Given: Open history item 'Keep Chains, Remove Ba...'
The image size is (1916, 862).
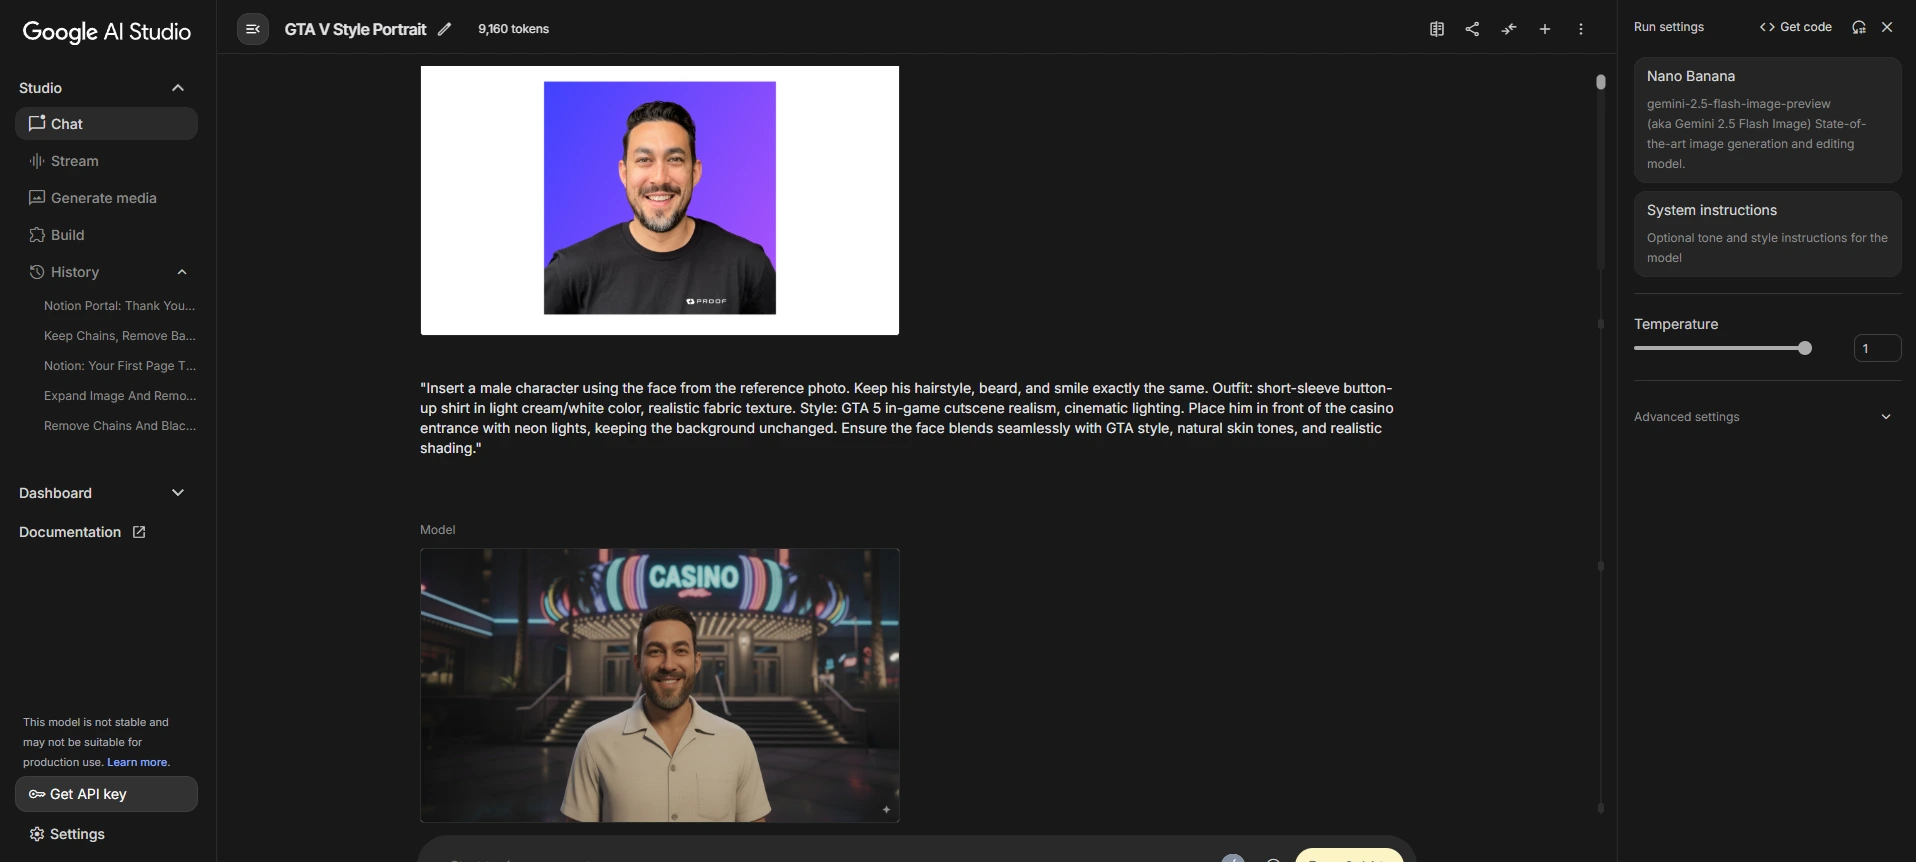Looking at the screenshot, I should coord(120,336).
